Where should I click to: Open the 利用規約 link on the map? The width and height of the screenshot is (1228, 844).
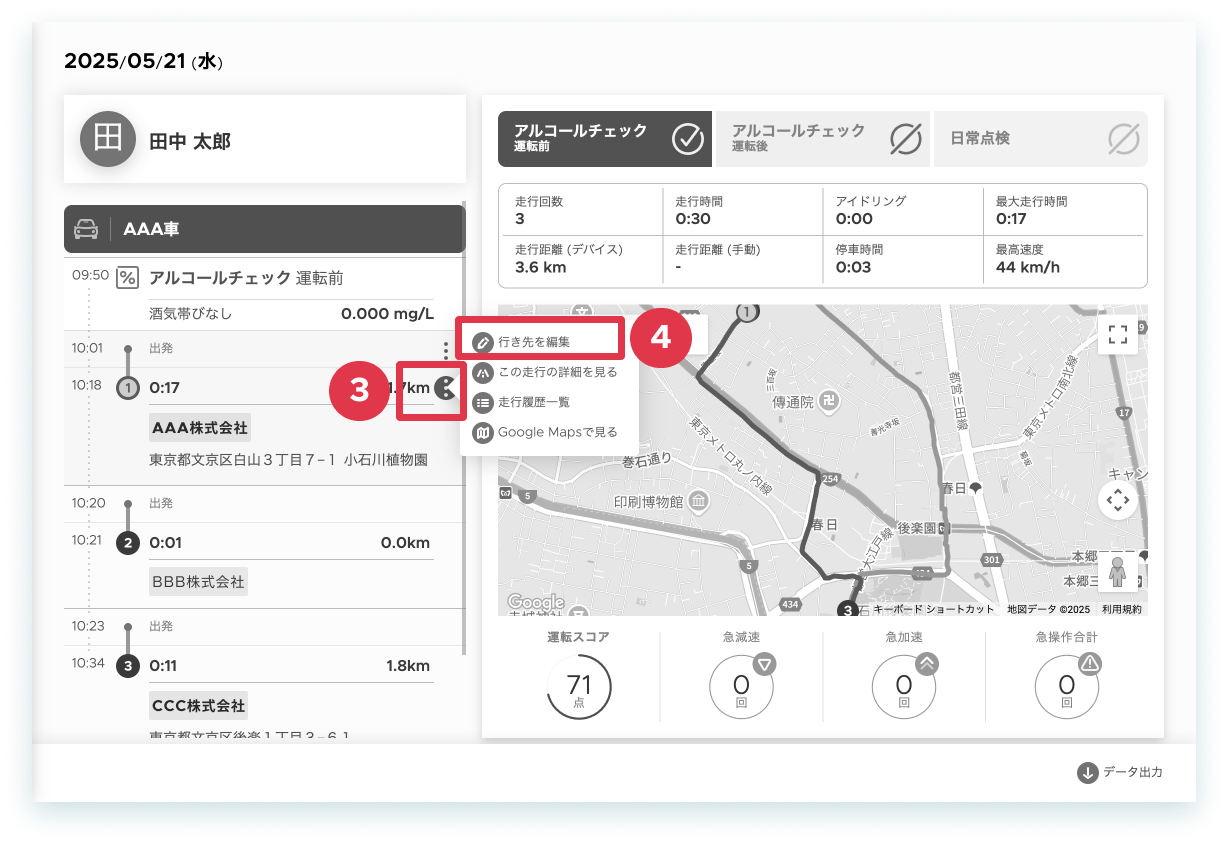(x=1121, y=609)
